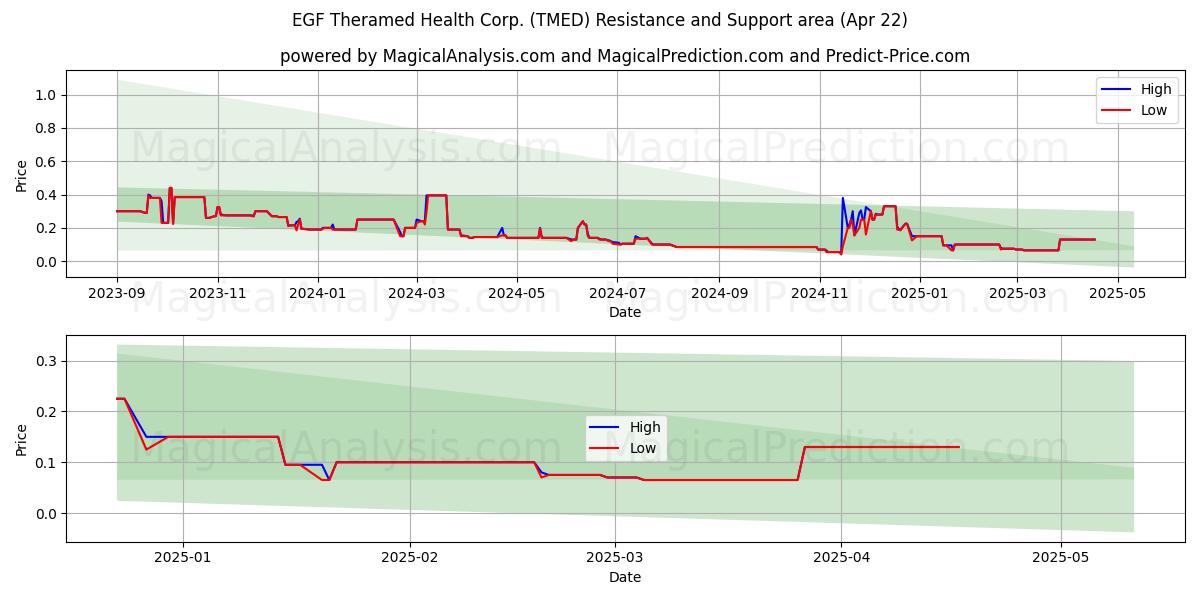Click top chart x-axis label '2025-03'
1200x600 pixels.
tap(1016, 294)
